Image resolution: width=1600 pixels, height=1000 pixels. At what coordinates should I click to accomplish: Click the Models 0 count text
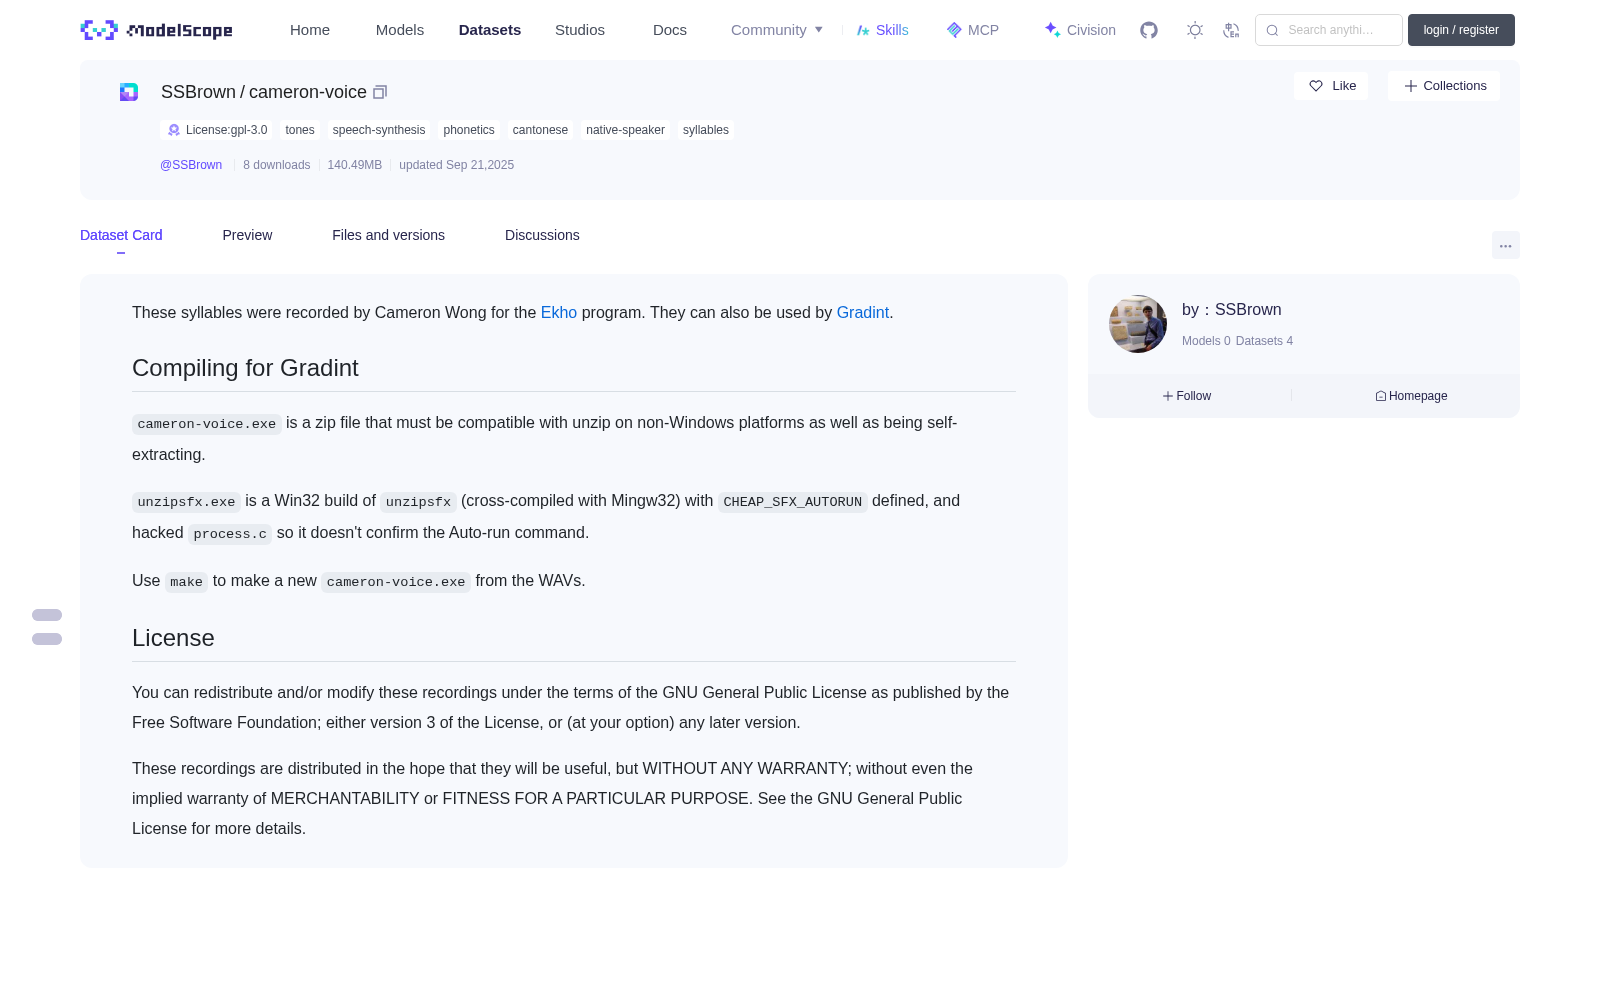(1206, 341)
